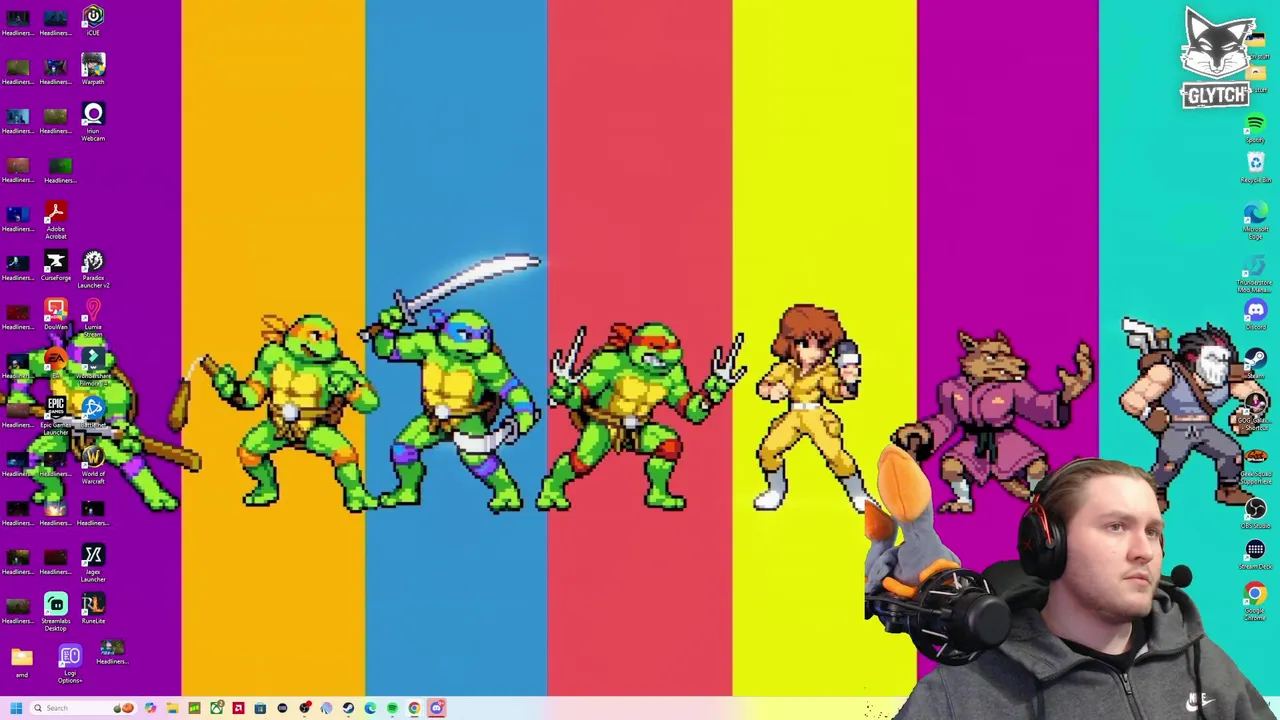This screenshot has height=720, width=1280.
Task: Open Microsoft Store from the taskbar
Action: [x=260, y=708]
